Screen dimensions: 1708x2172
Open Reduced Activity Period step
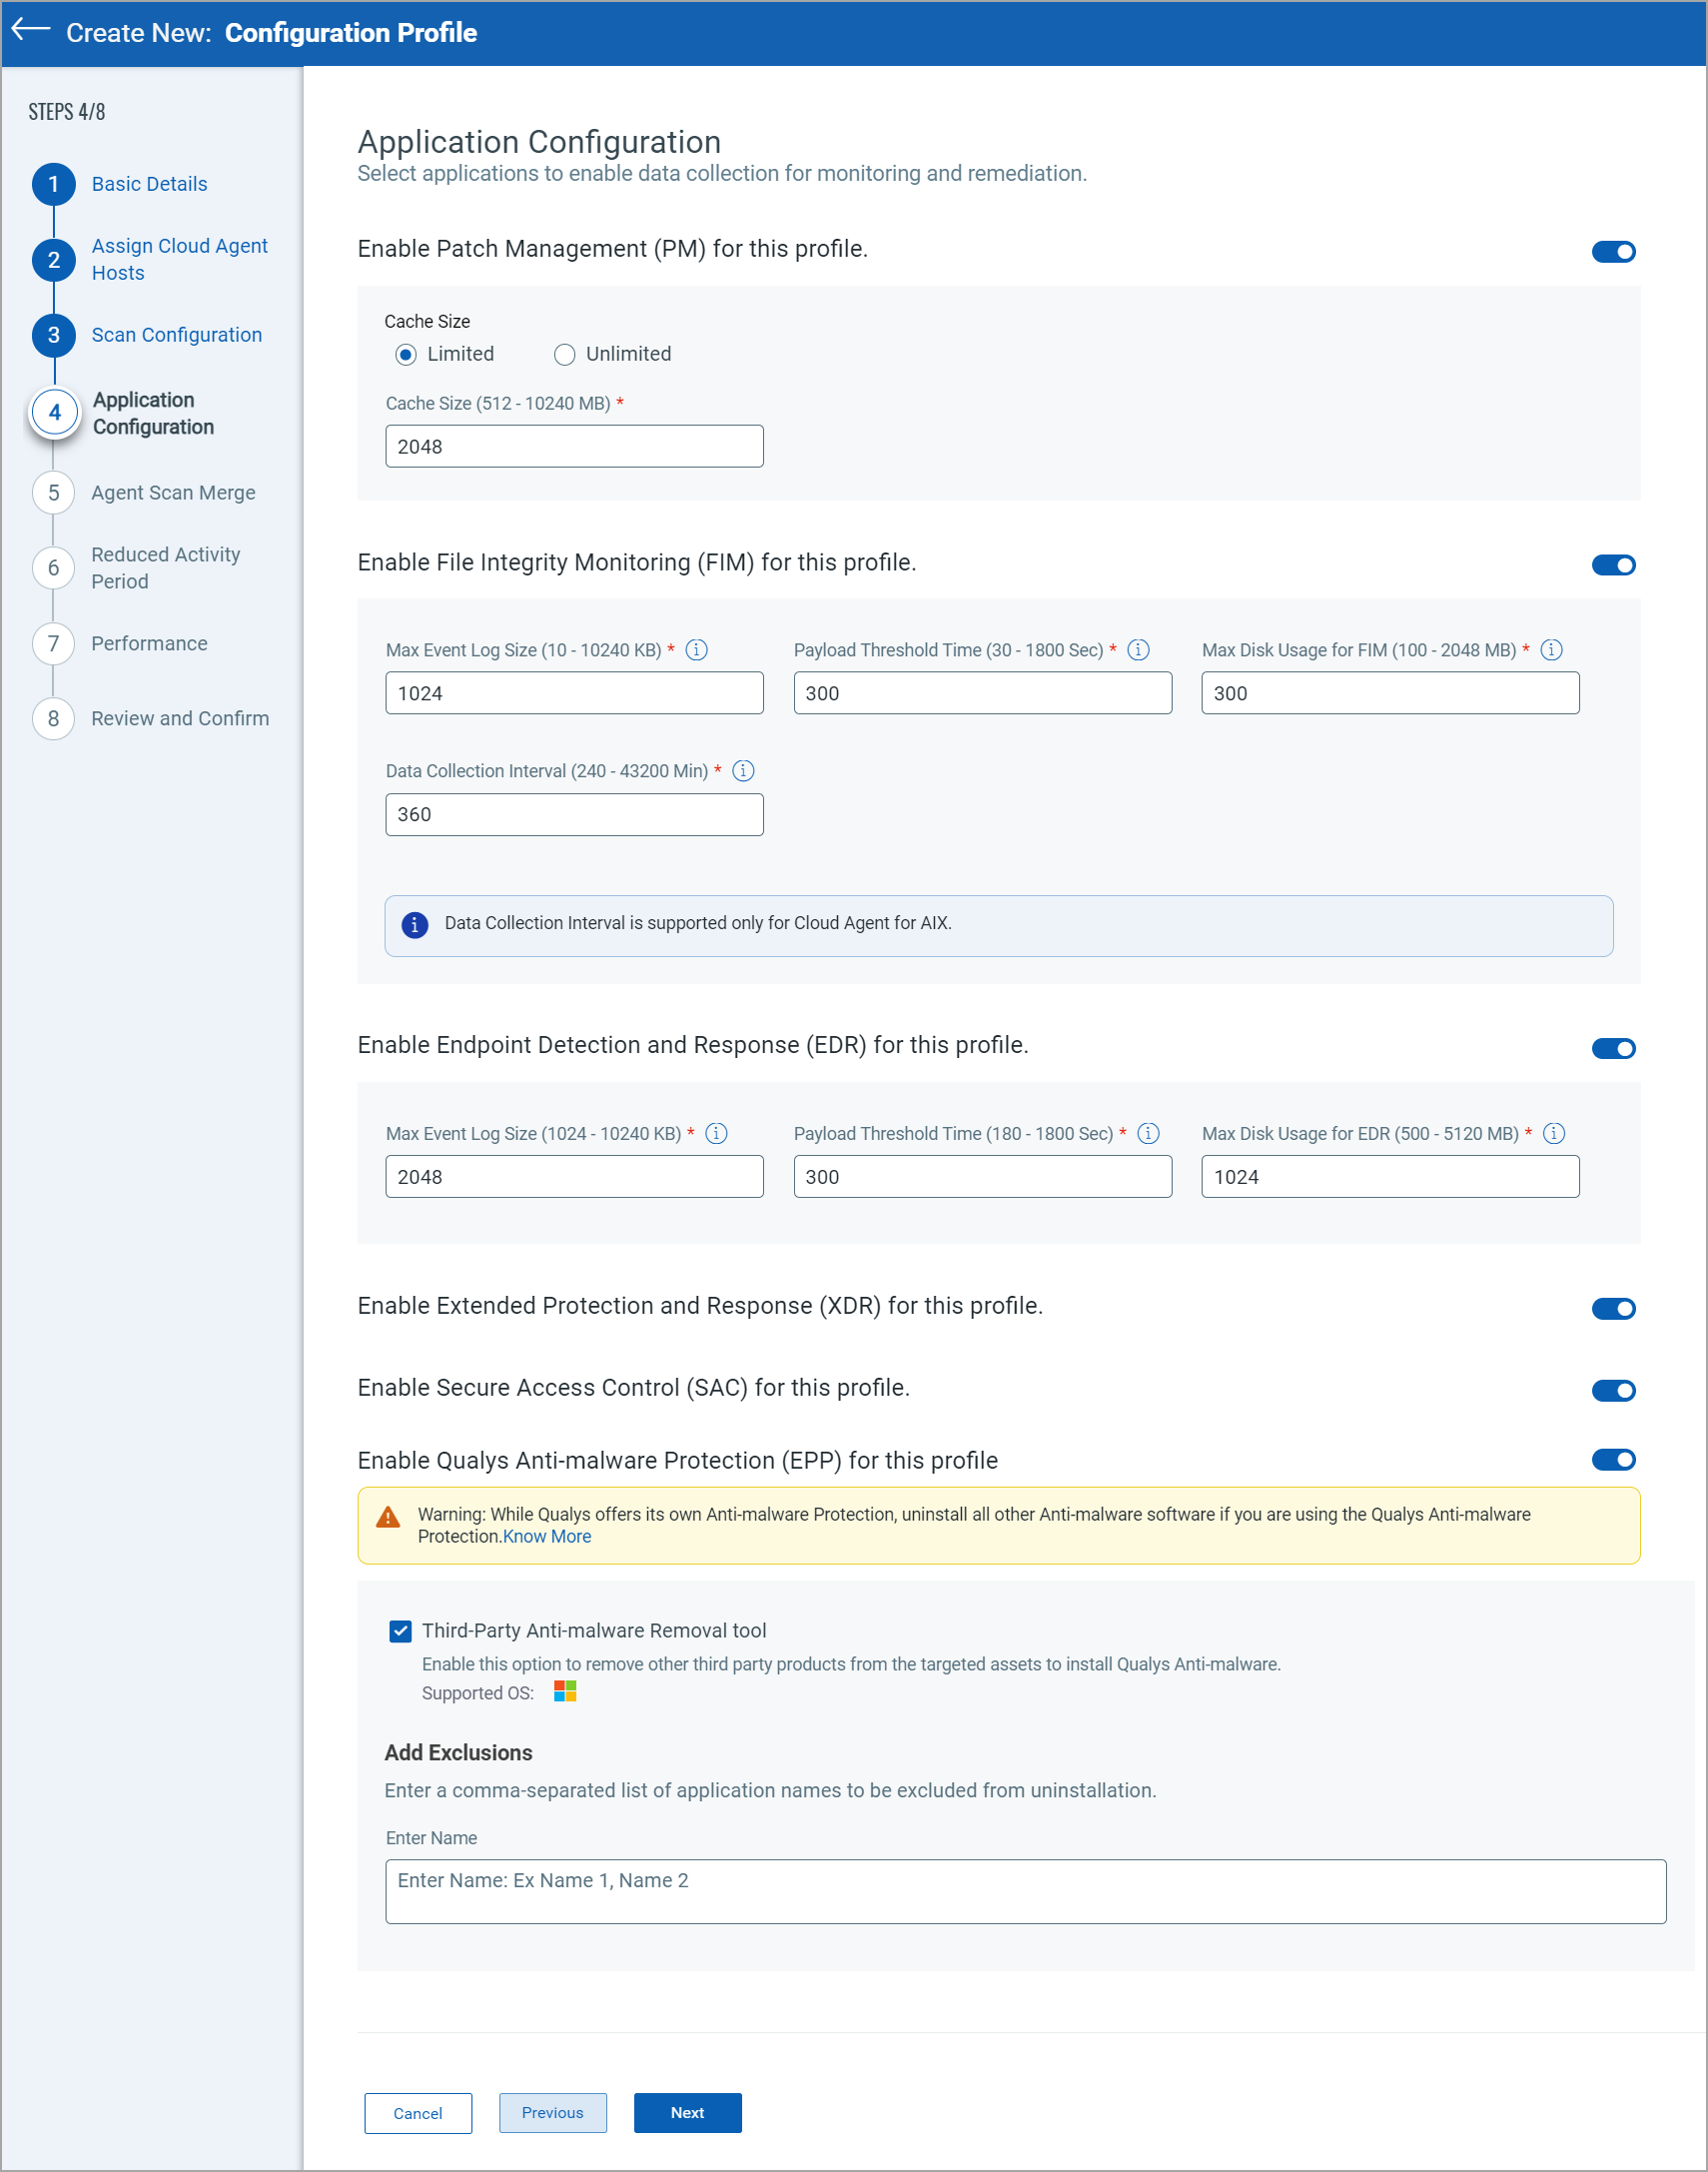tap(166, 568)
